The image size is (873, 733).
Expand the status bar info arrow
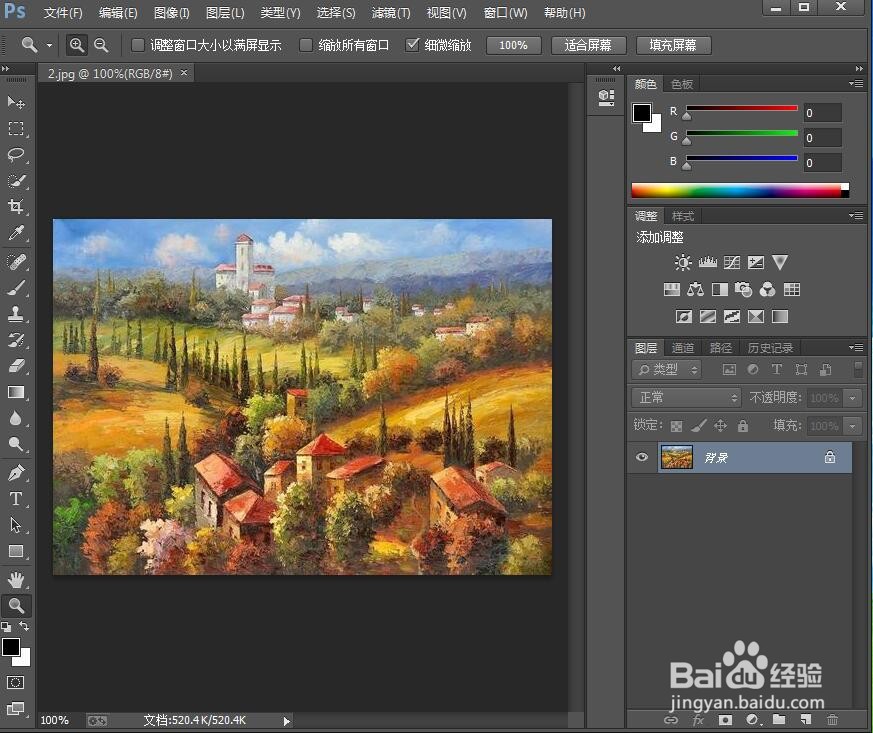pos(286,721)
